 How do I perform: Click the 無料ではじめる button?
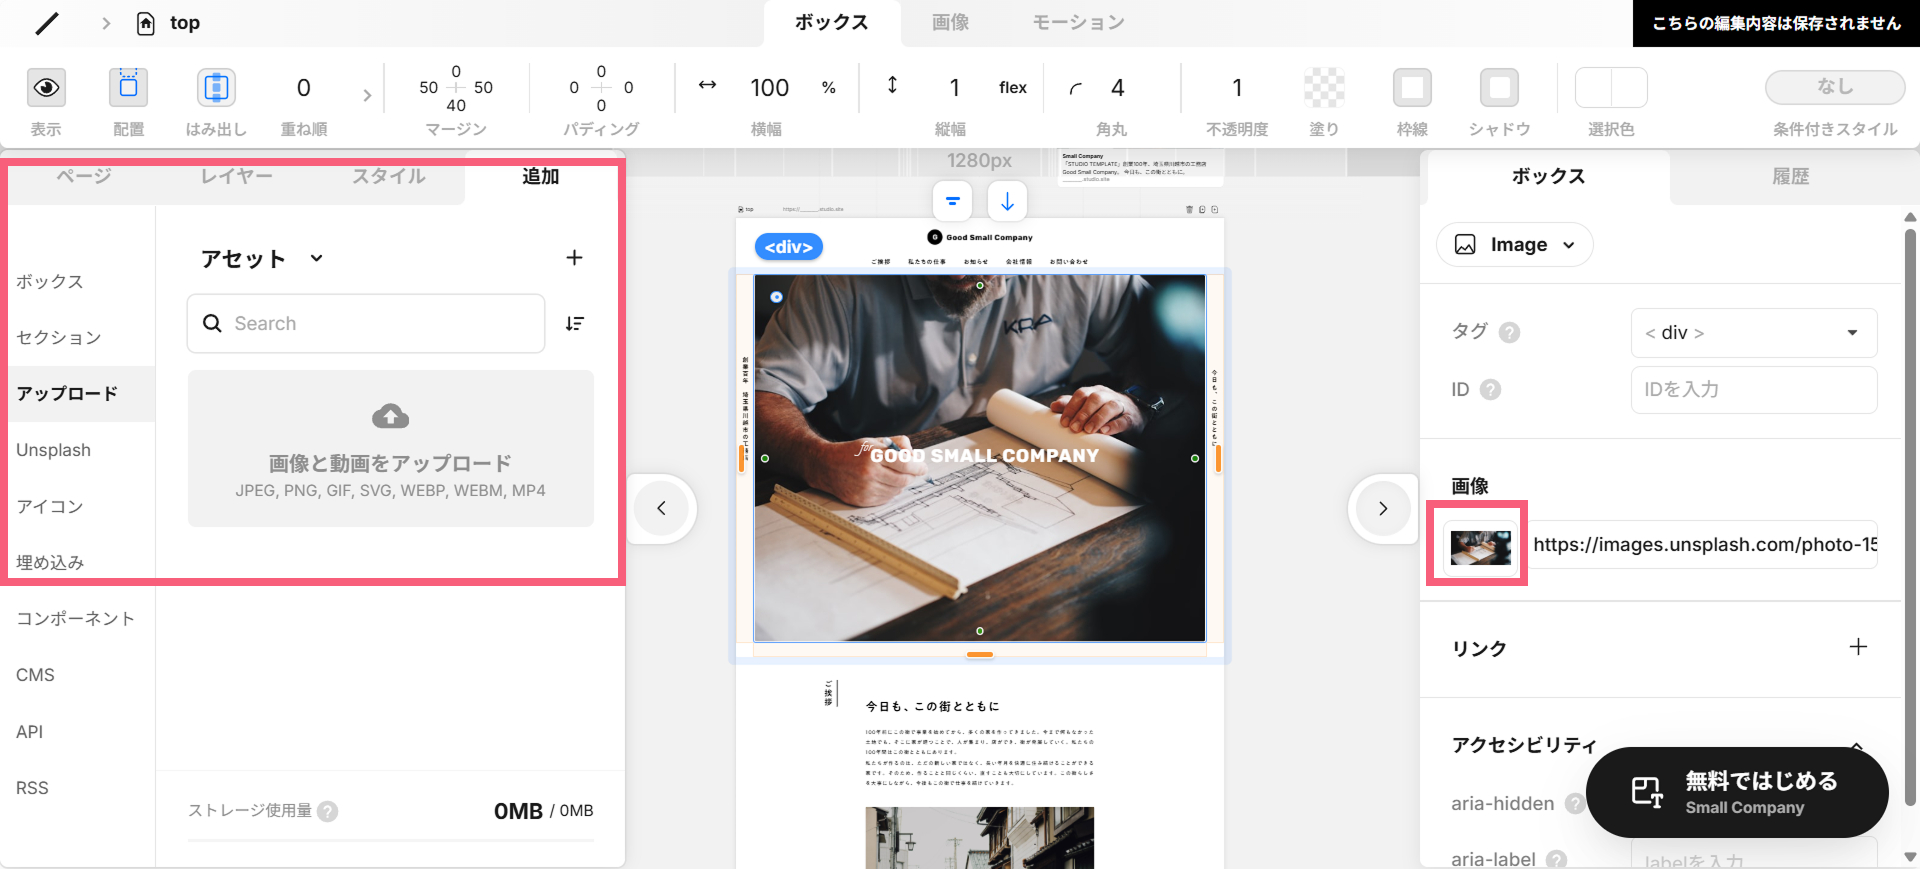(x=1737, y=792)
